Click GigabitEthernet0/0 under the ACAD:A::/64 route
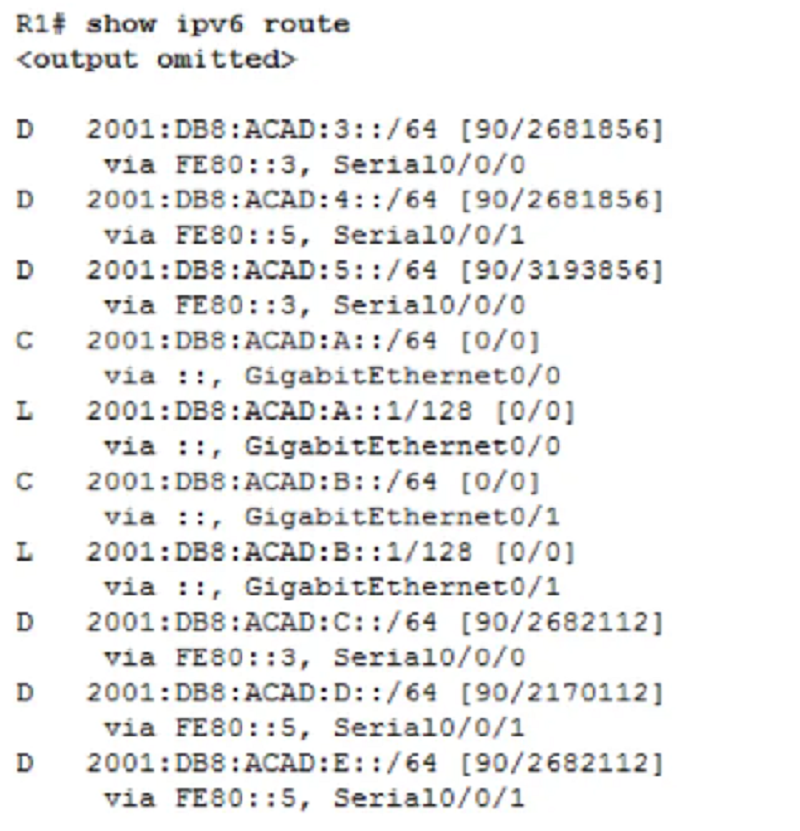 402,376
